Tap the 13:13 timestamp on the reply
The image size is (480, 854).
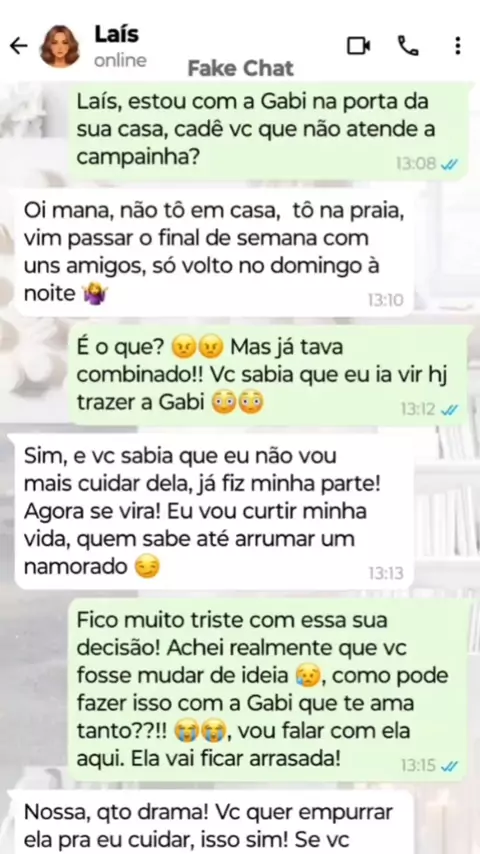click(x=386, y=573)
